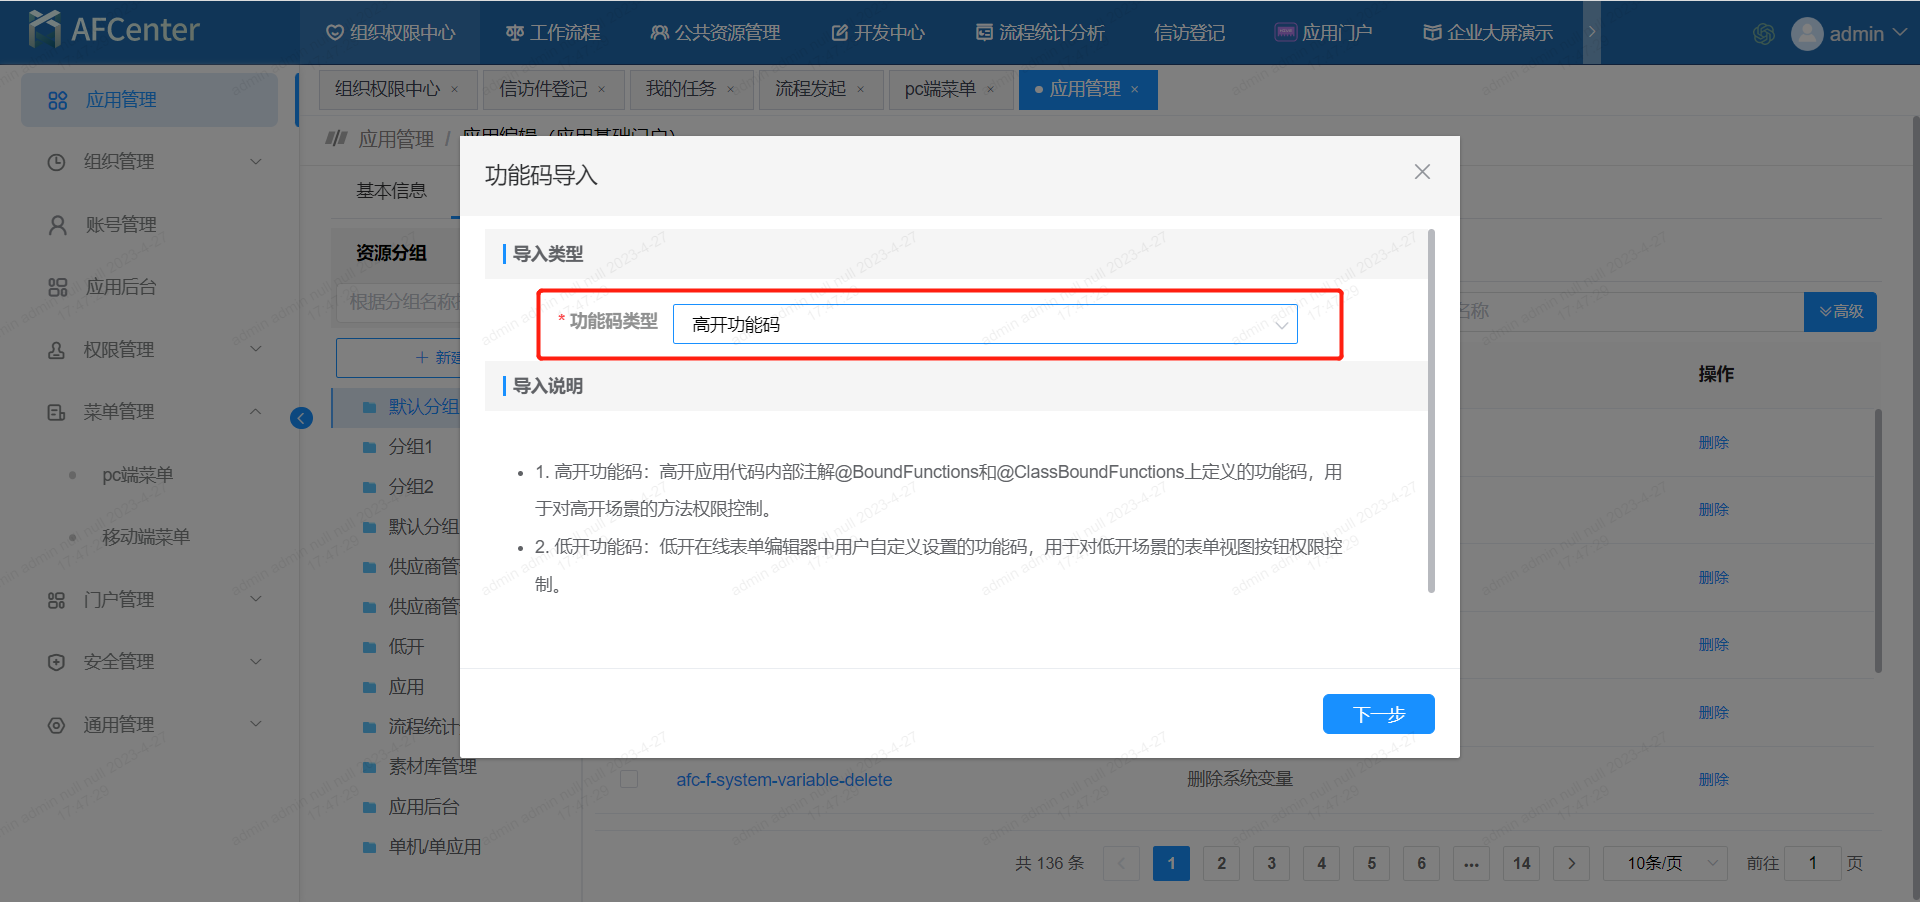
Task: Open the afc-f-system-variable-delete link
Action: coord(784,780)
